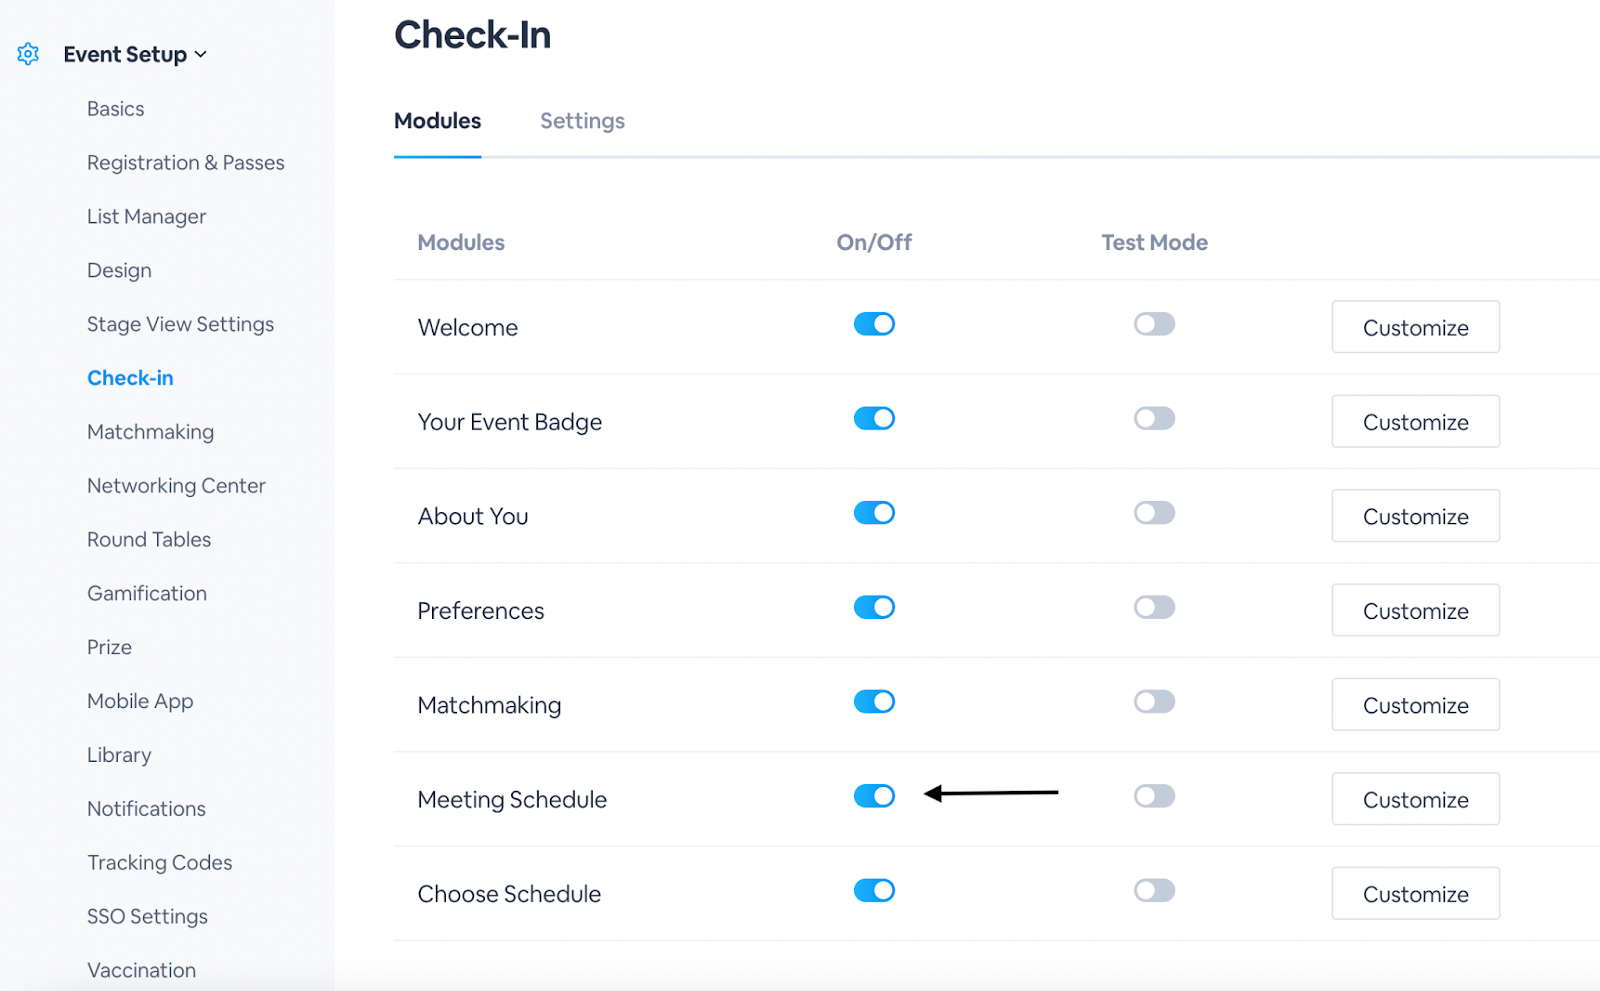The width and height of the screenshot is (1600, 991).
Task: Enable Test Mode for Your Event Badge
Action: (1154, 418)
